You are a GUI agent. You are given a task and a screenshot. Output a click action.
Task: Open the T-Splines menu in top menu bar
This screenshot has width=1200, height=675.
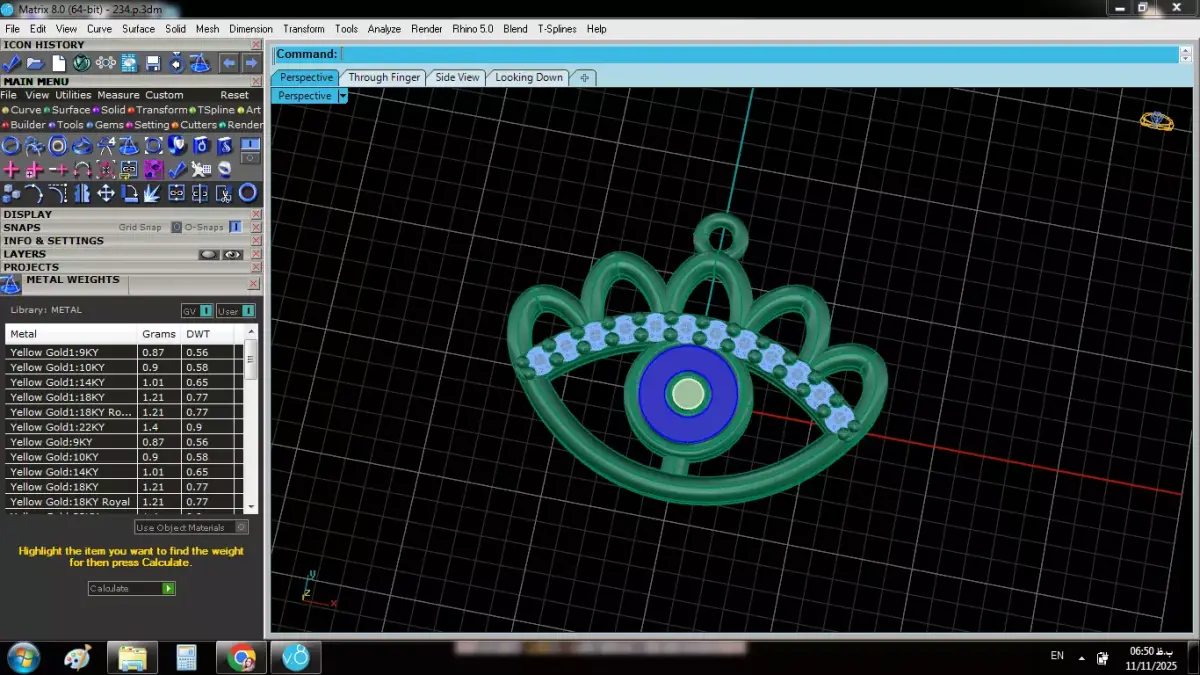(x=557, y=29)
